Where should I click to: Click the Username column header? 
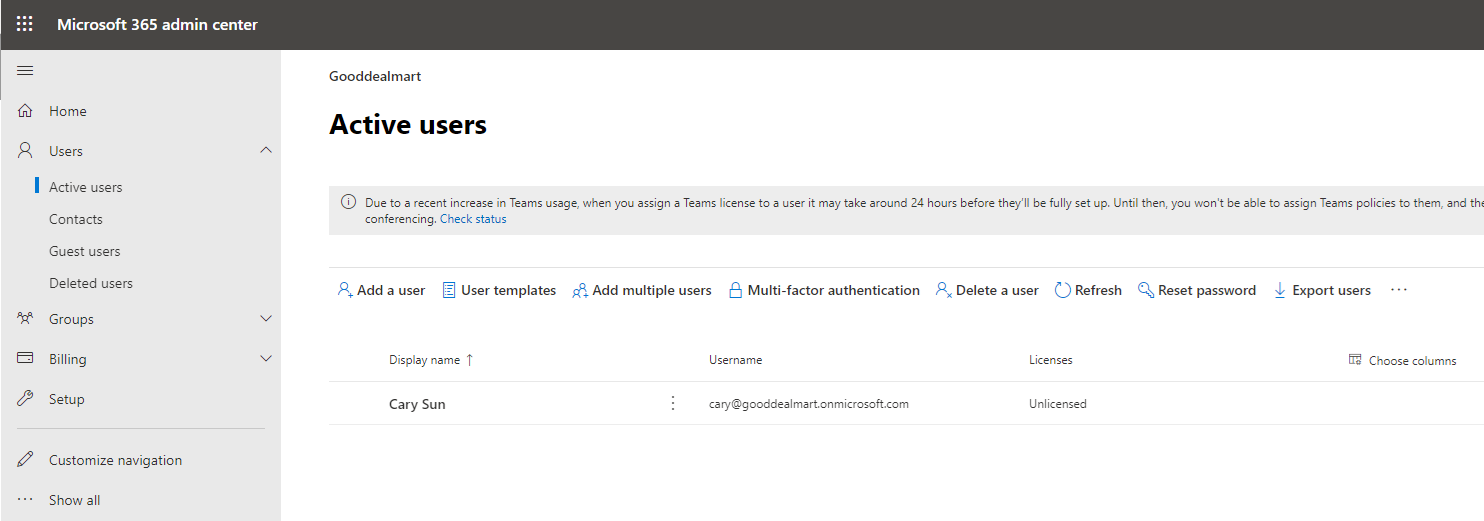(735, 360)
